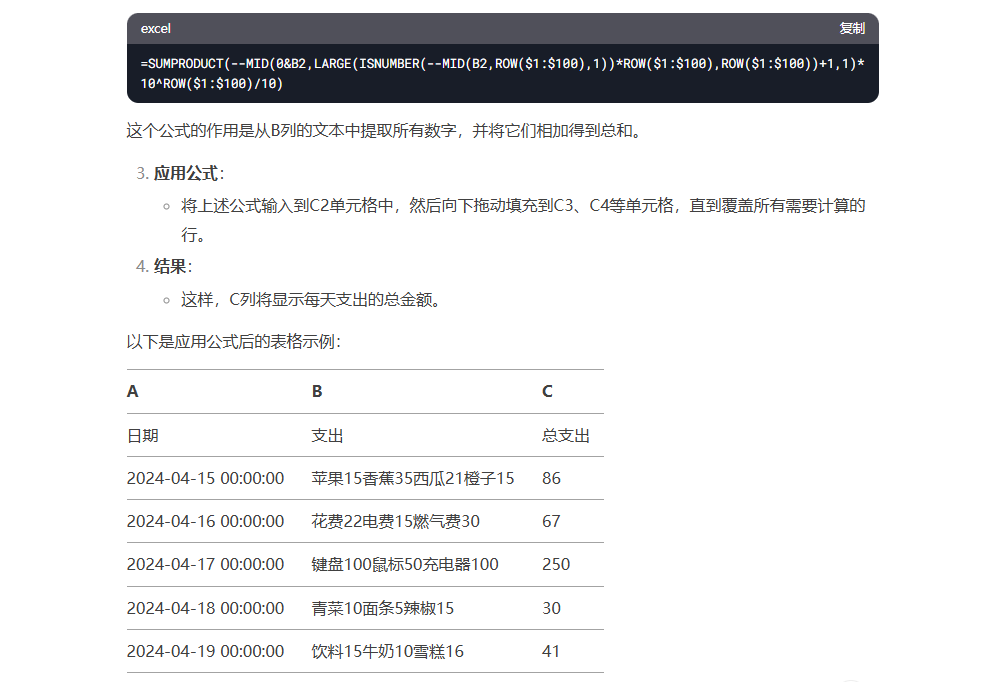Click the cell 苹果15香蕉35西瓜21橙子15
989x682 pixels.
[x=413, y=478]
